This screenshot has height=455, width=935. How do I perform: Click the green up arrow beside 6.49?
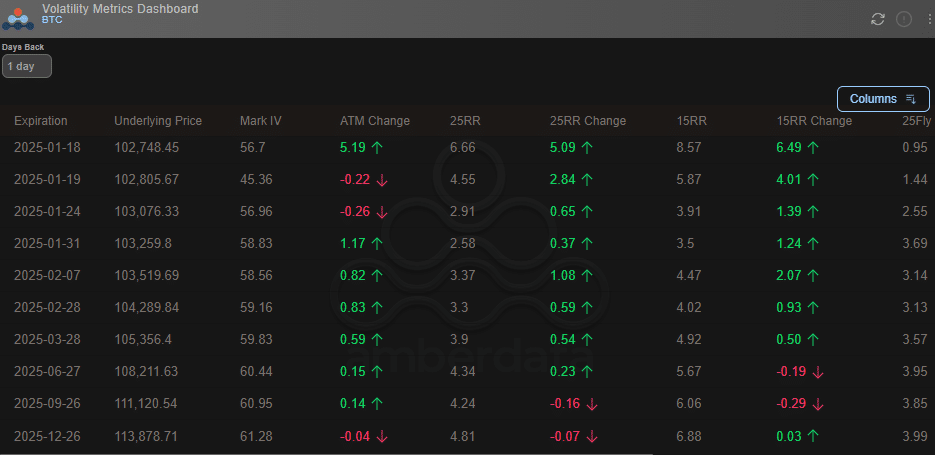tap(813, 147)
